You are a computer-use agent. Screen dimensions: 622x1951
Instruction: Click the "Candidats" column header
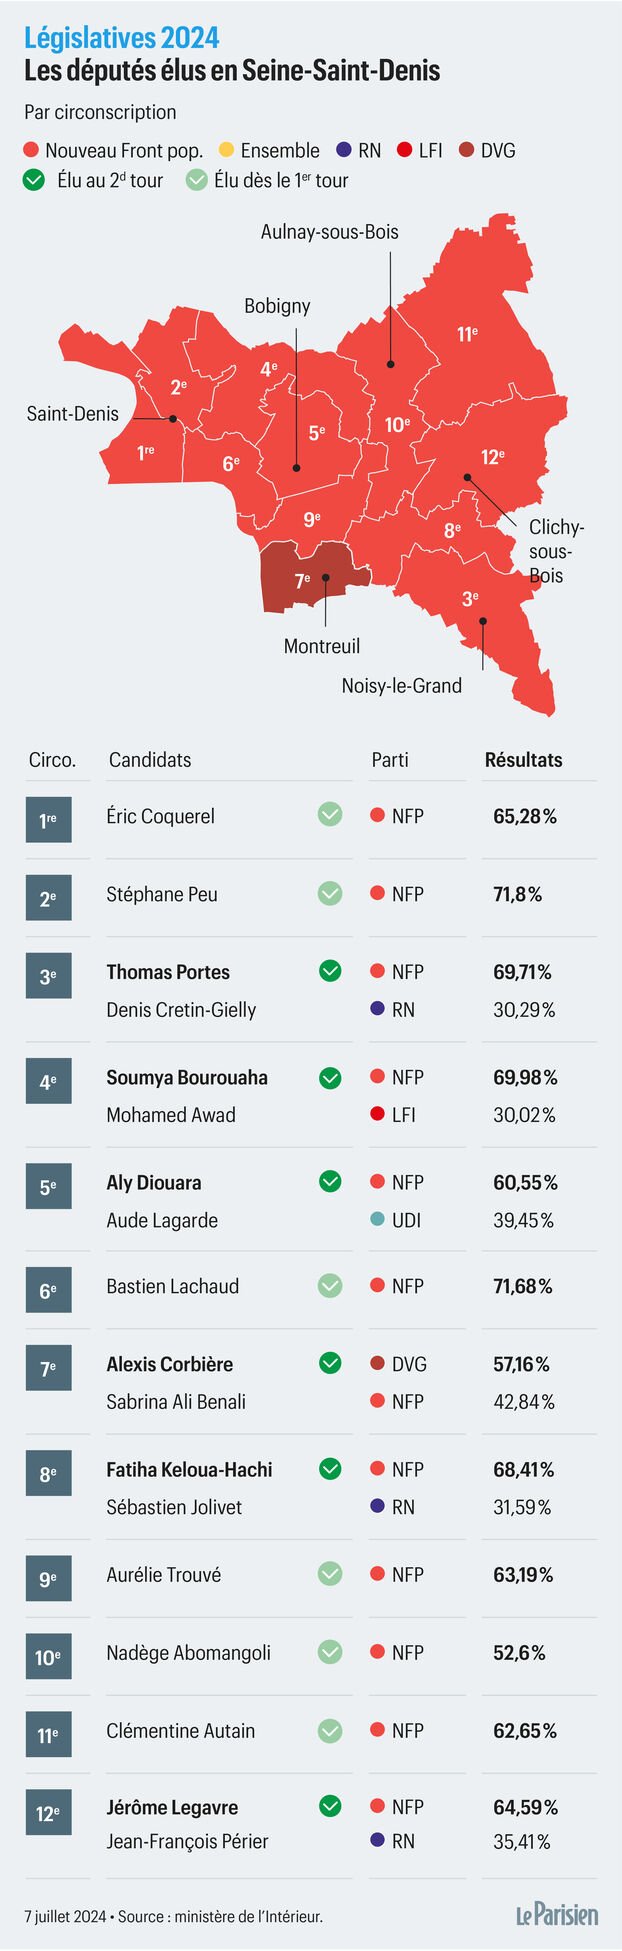pos(150,760)
